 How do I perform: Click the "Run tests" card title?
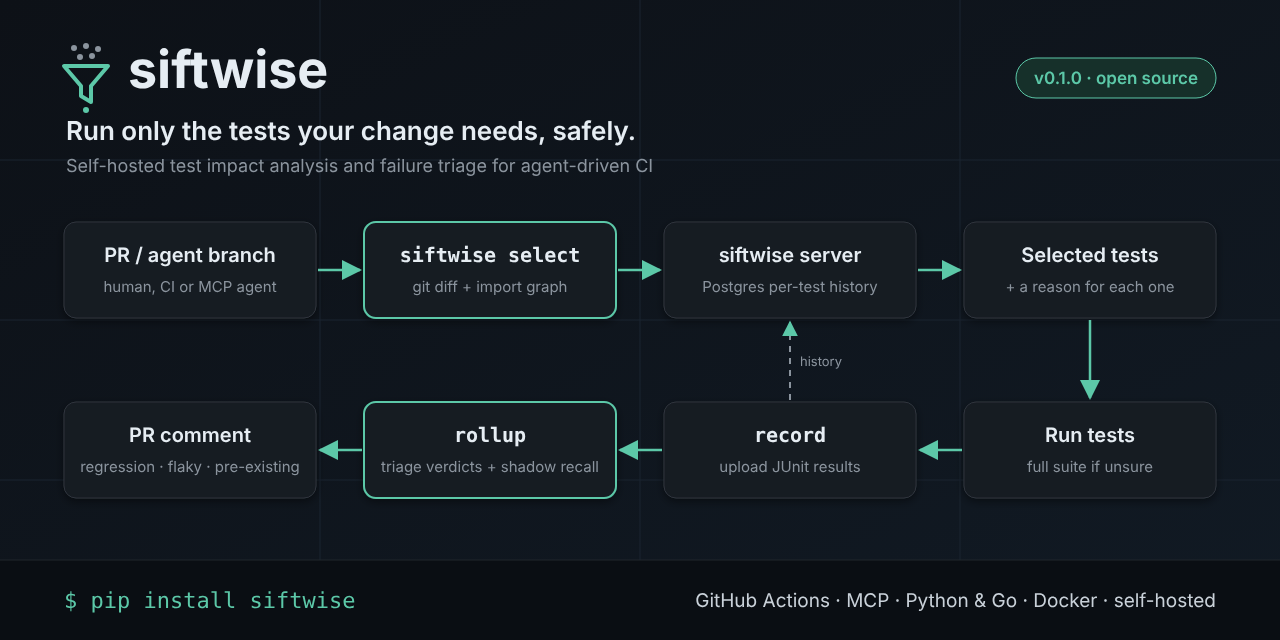coord(1090,435)
